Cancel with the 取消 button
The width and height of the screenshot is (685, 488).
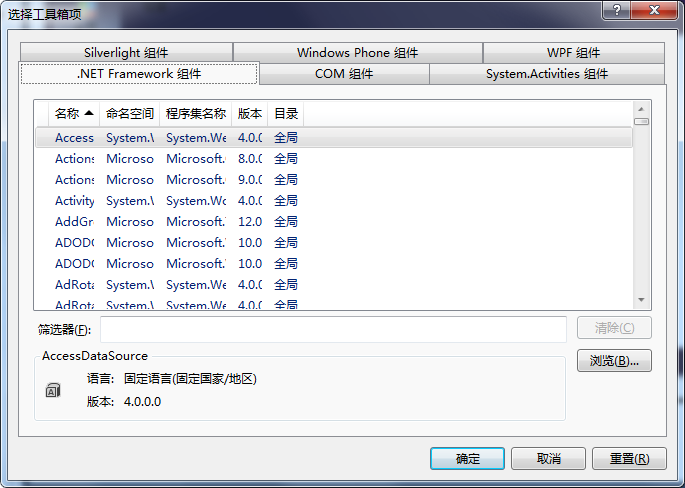[x=548, y=458]
